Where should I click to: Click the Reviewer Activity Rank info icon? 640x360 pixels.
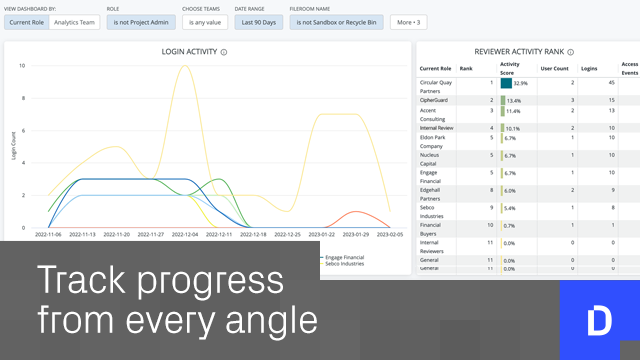click(571, 52)
